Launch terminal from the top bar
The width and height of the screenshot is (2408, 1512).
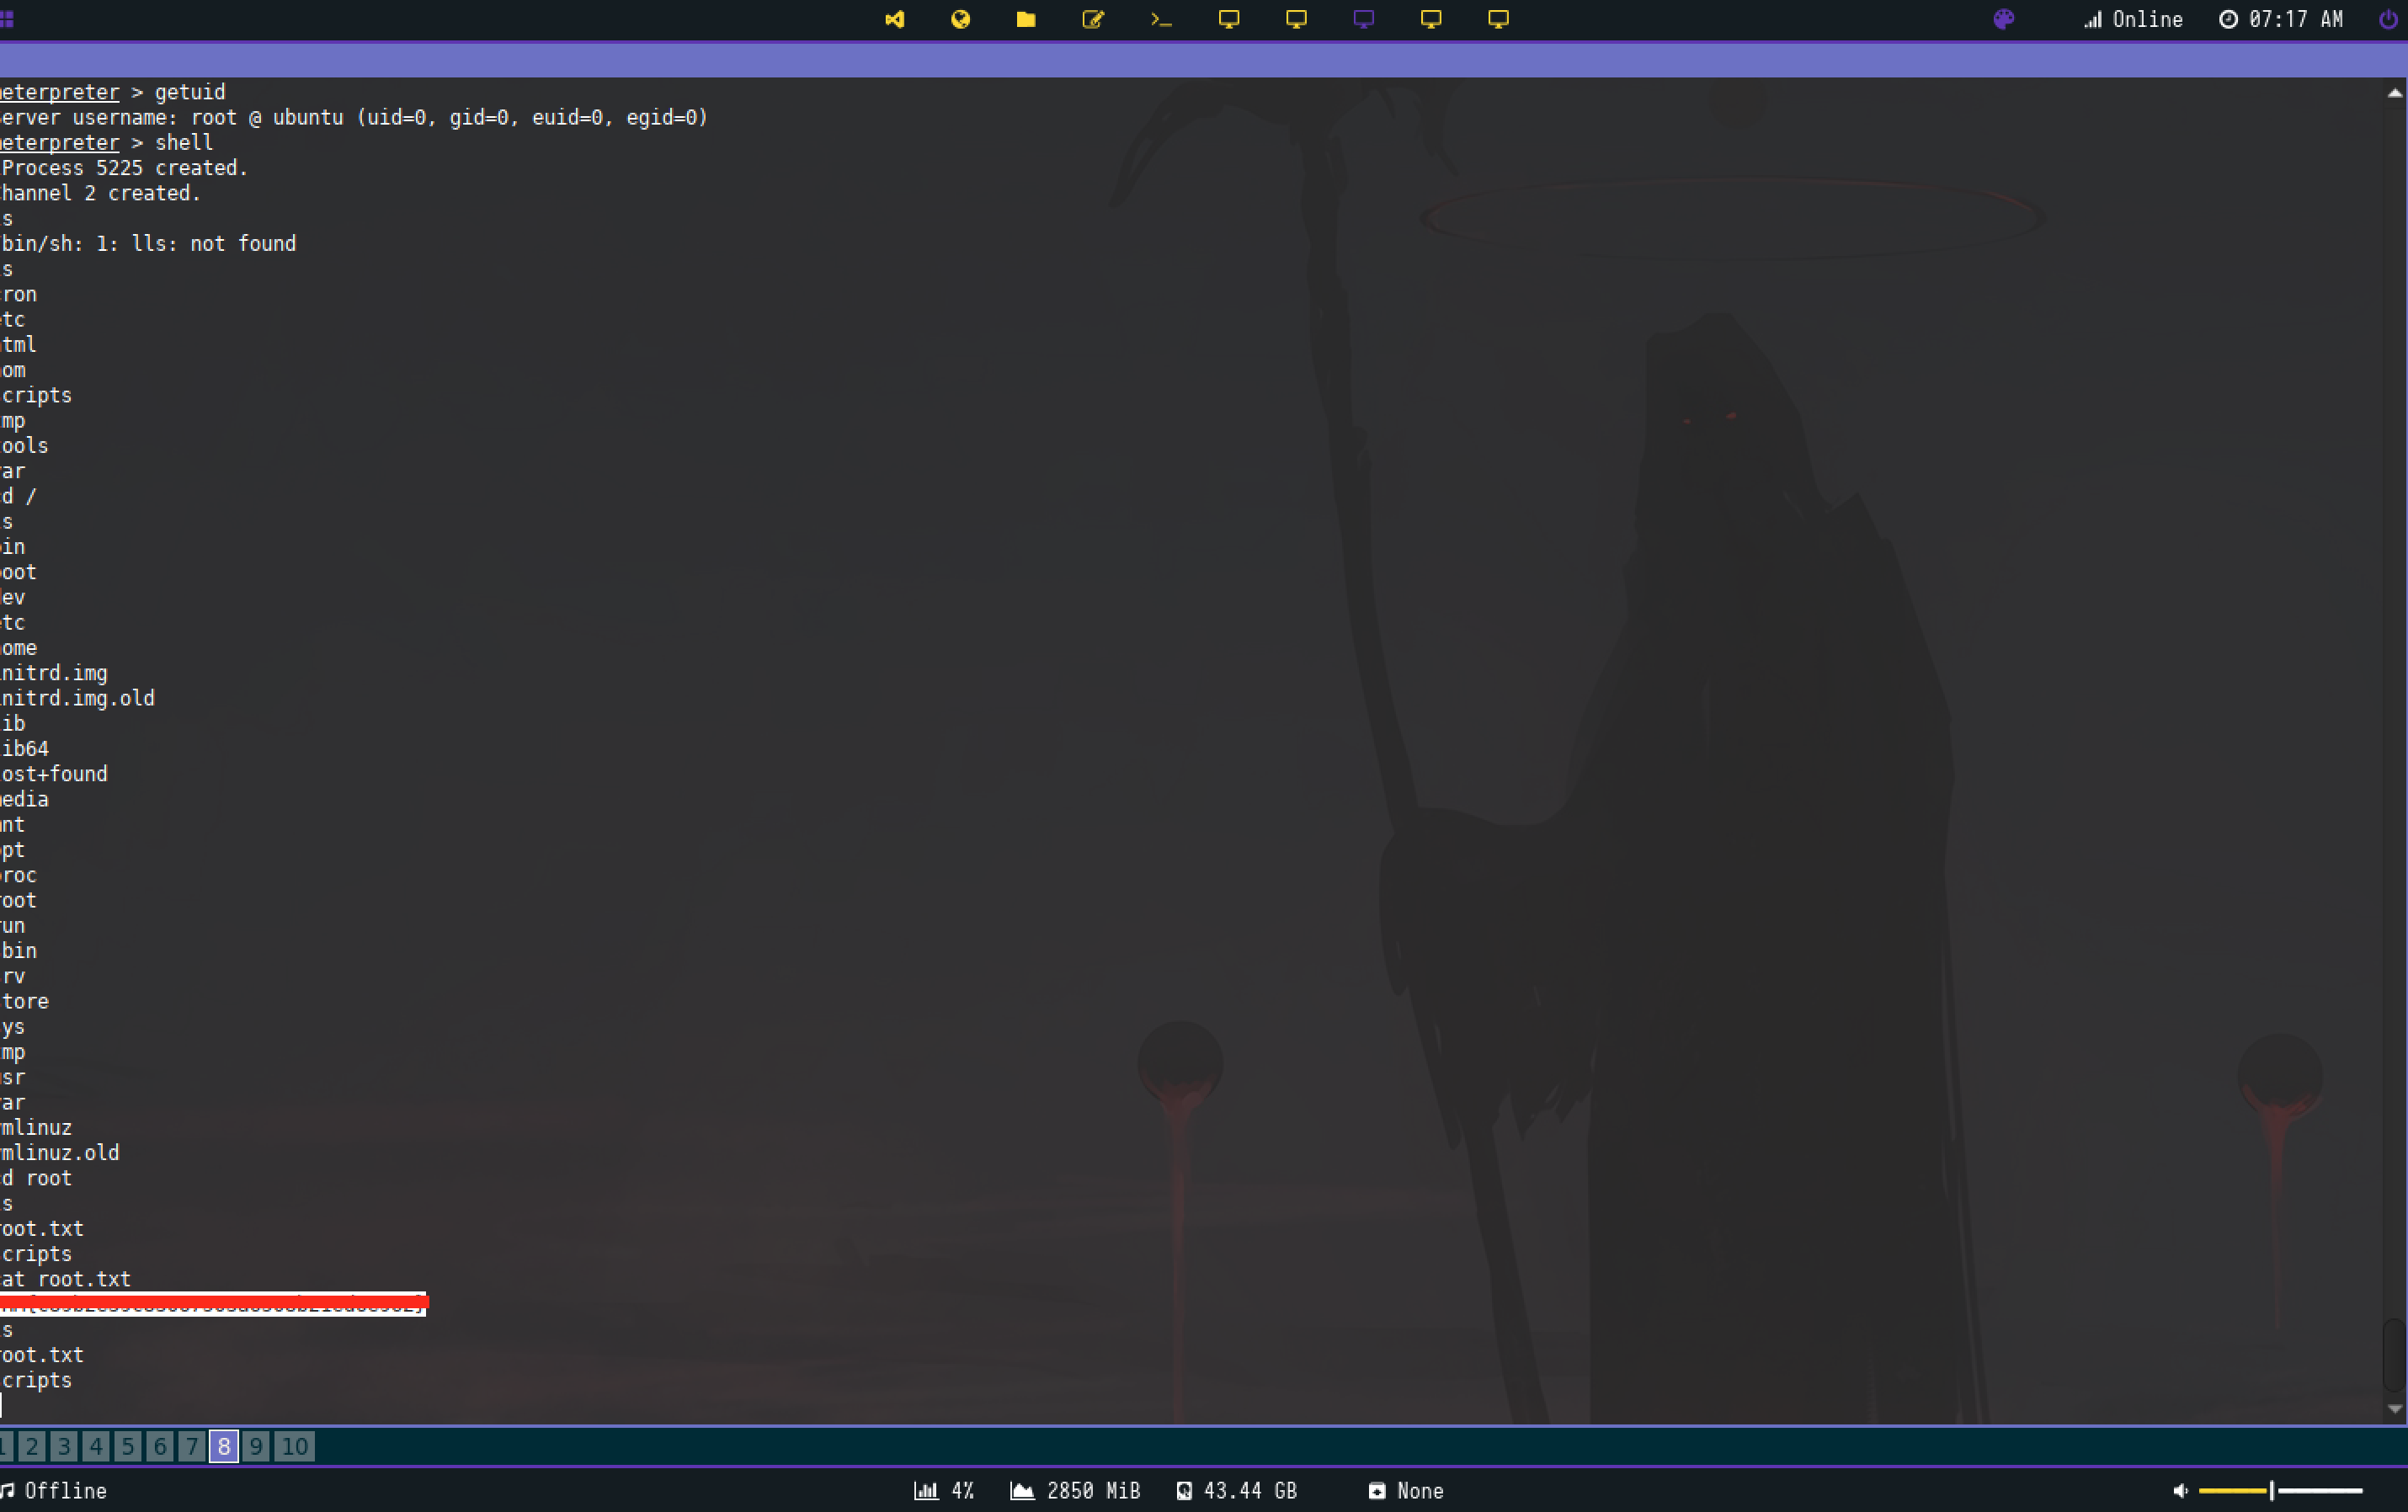pyautogui.click(x=1160, y=19)
